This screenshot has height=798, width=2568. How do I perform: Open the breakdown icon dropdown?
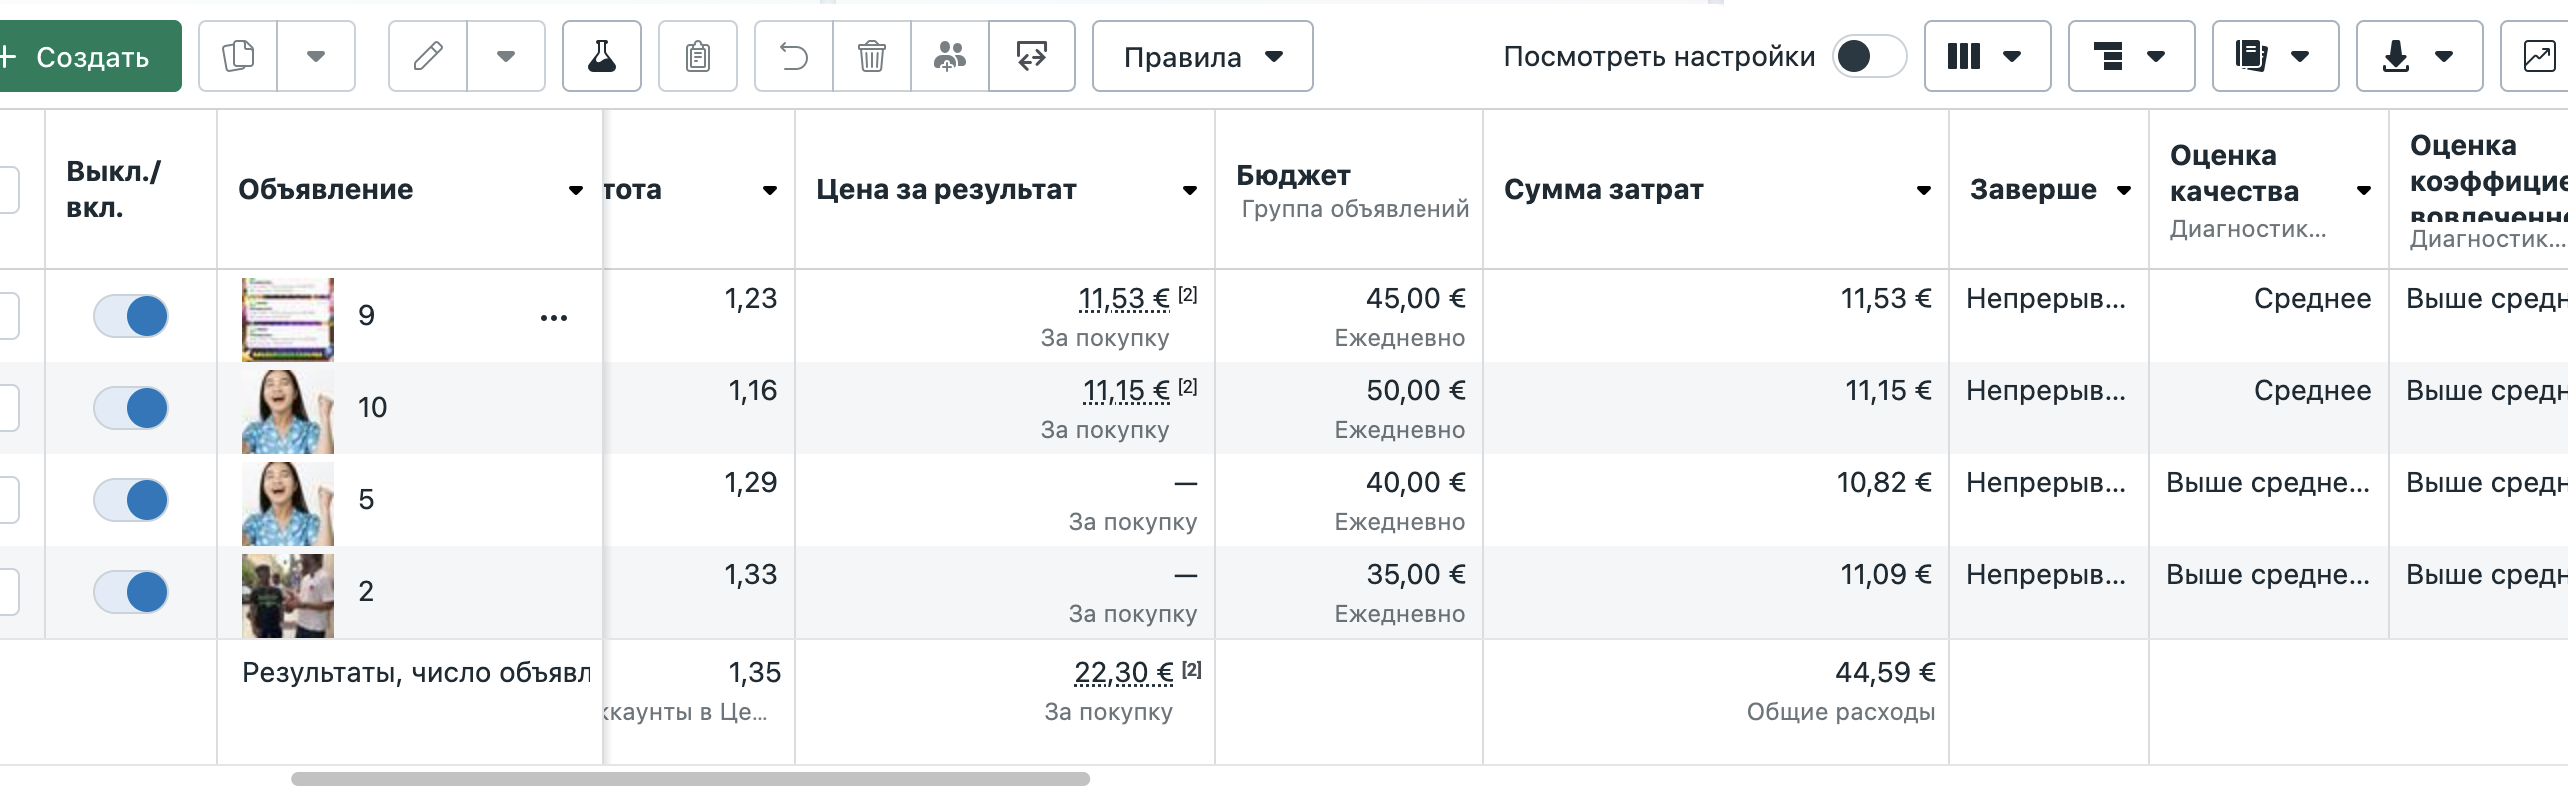(2131, 56)
